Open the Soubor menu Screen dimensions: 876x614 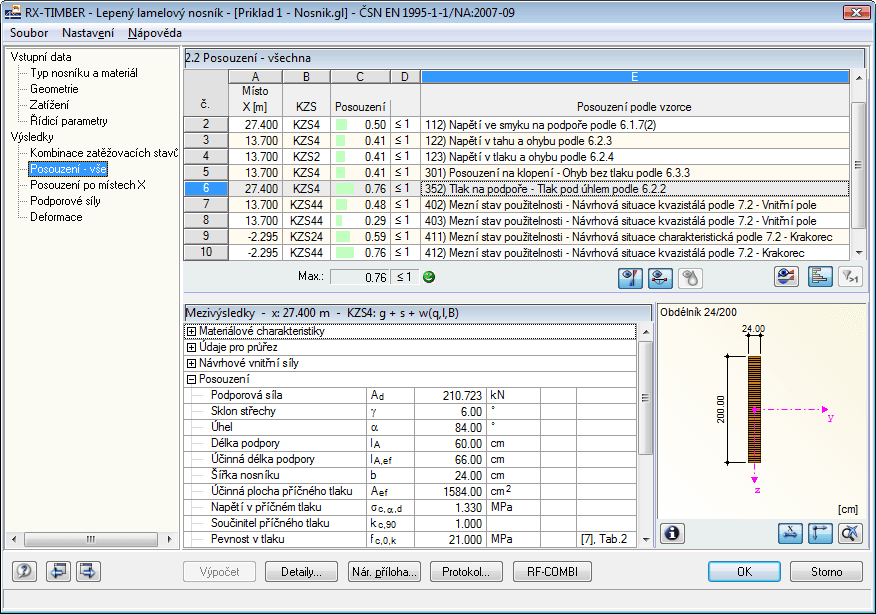(x=29, y=33)
